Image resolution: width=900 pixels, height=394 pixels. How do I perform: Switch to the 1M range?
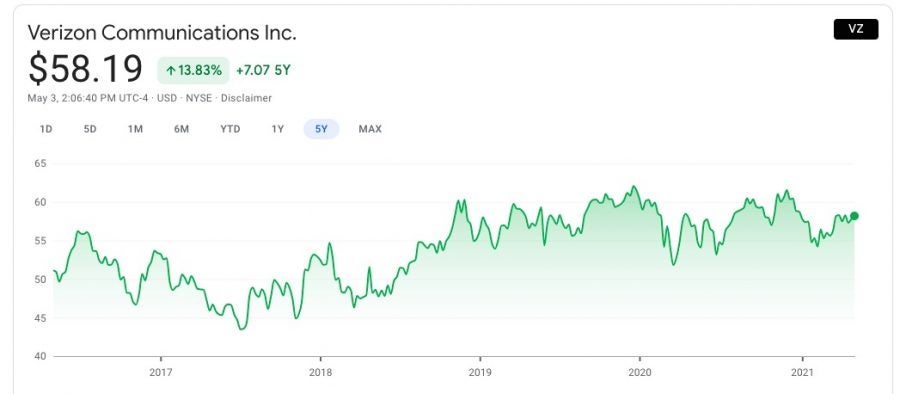(x=135, y=129)
